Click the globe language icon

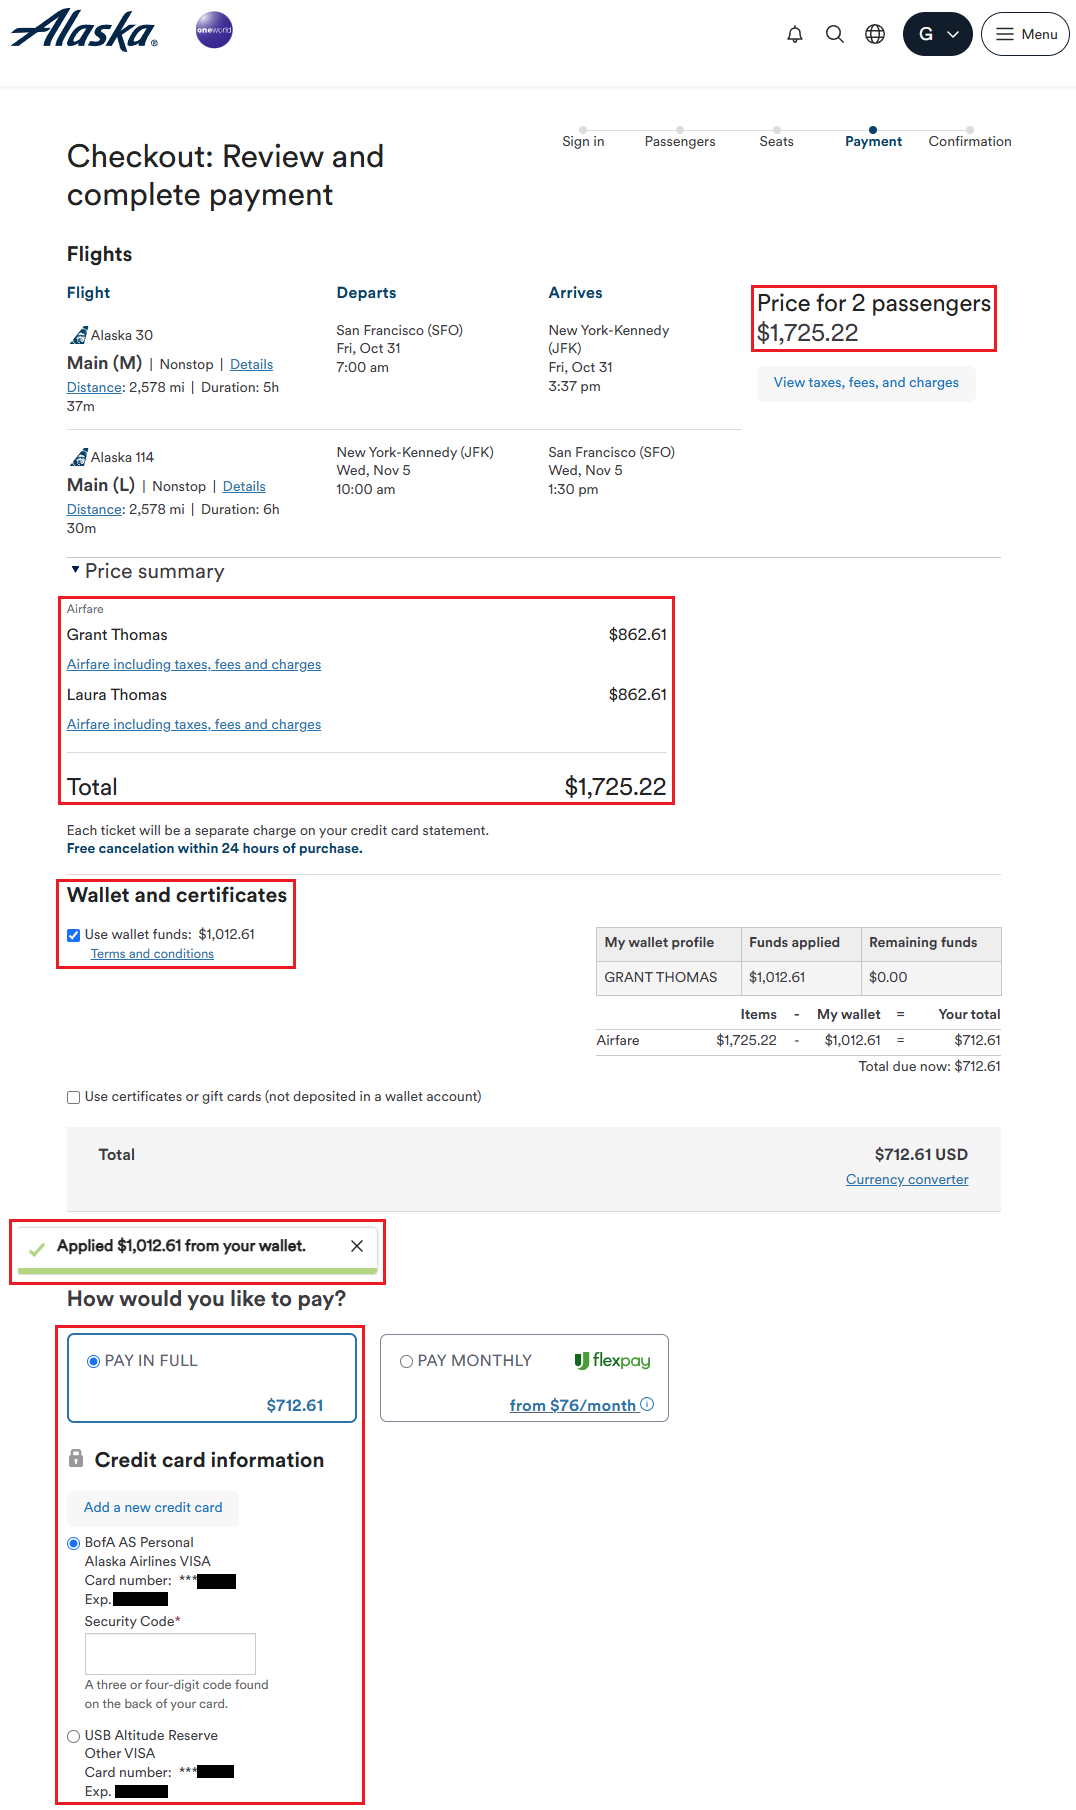tap(875, 34)
